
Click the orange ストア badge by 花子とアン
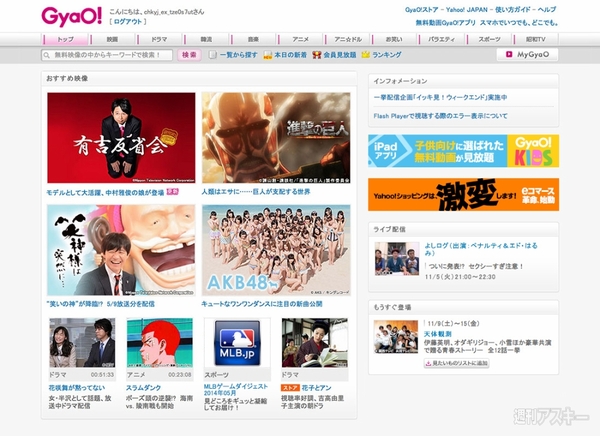290,388
